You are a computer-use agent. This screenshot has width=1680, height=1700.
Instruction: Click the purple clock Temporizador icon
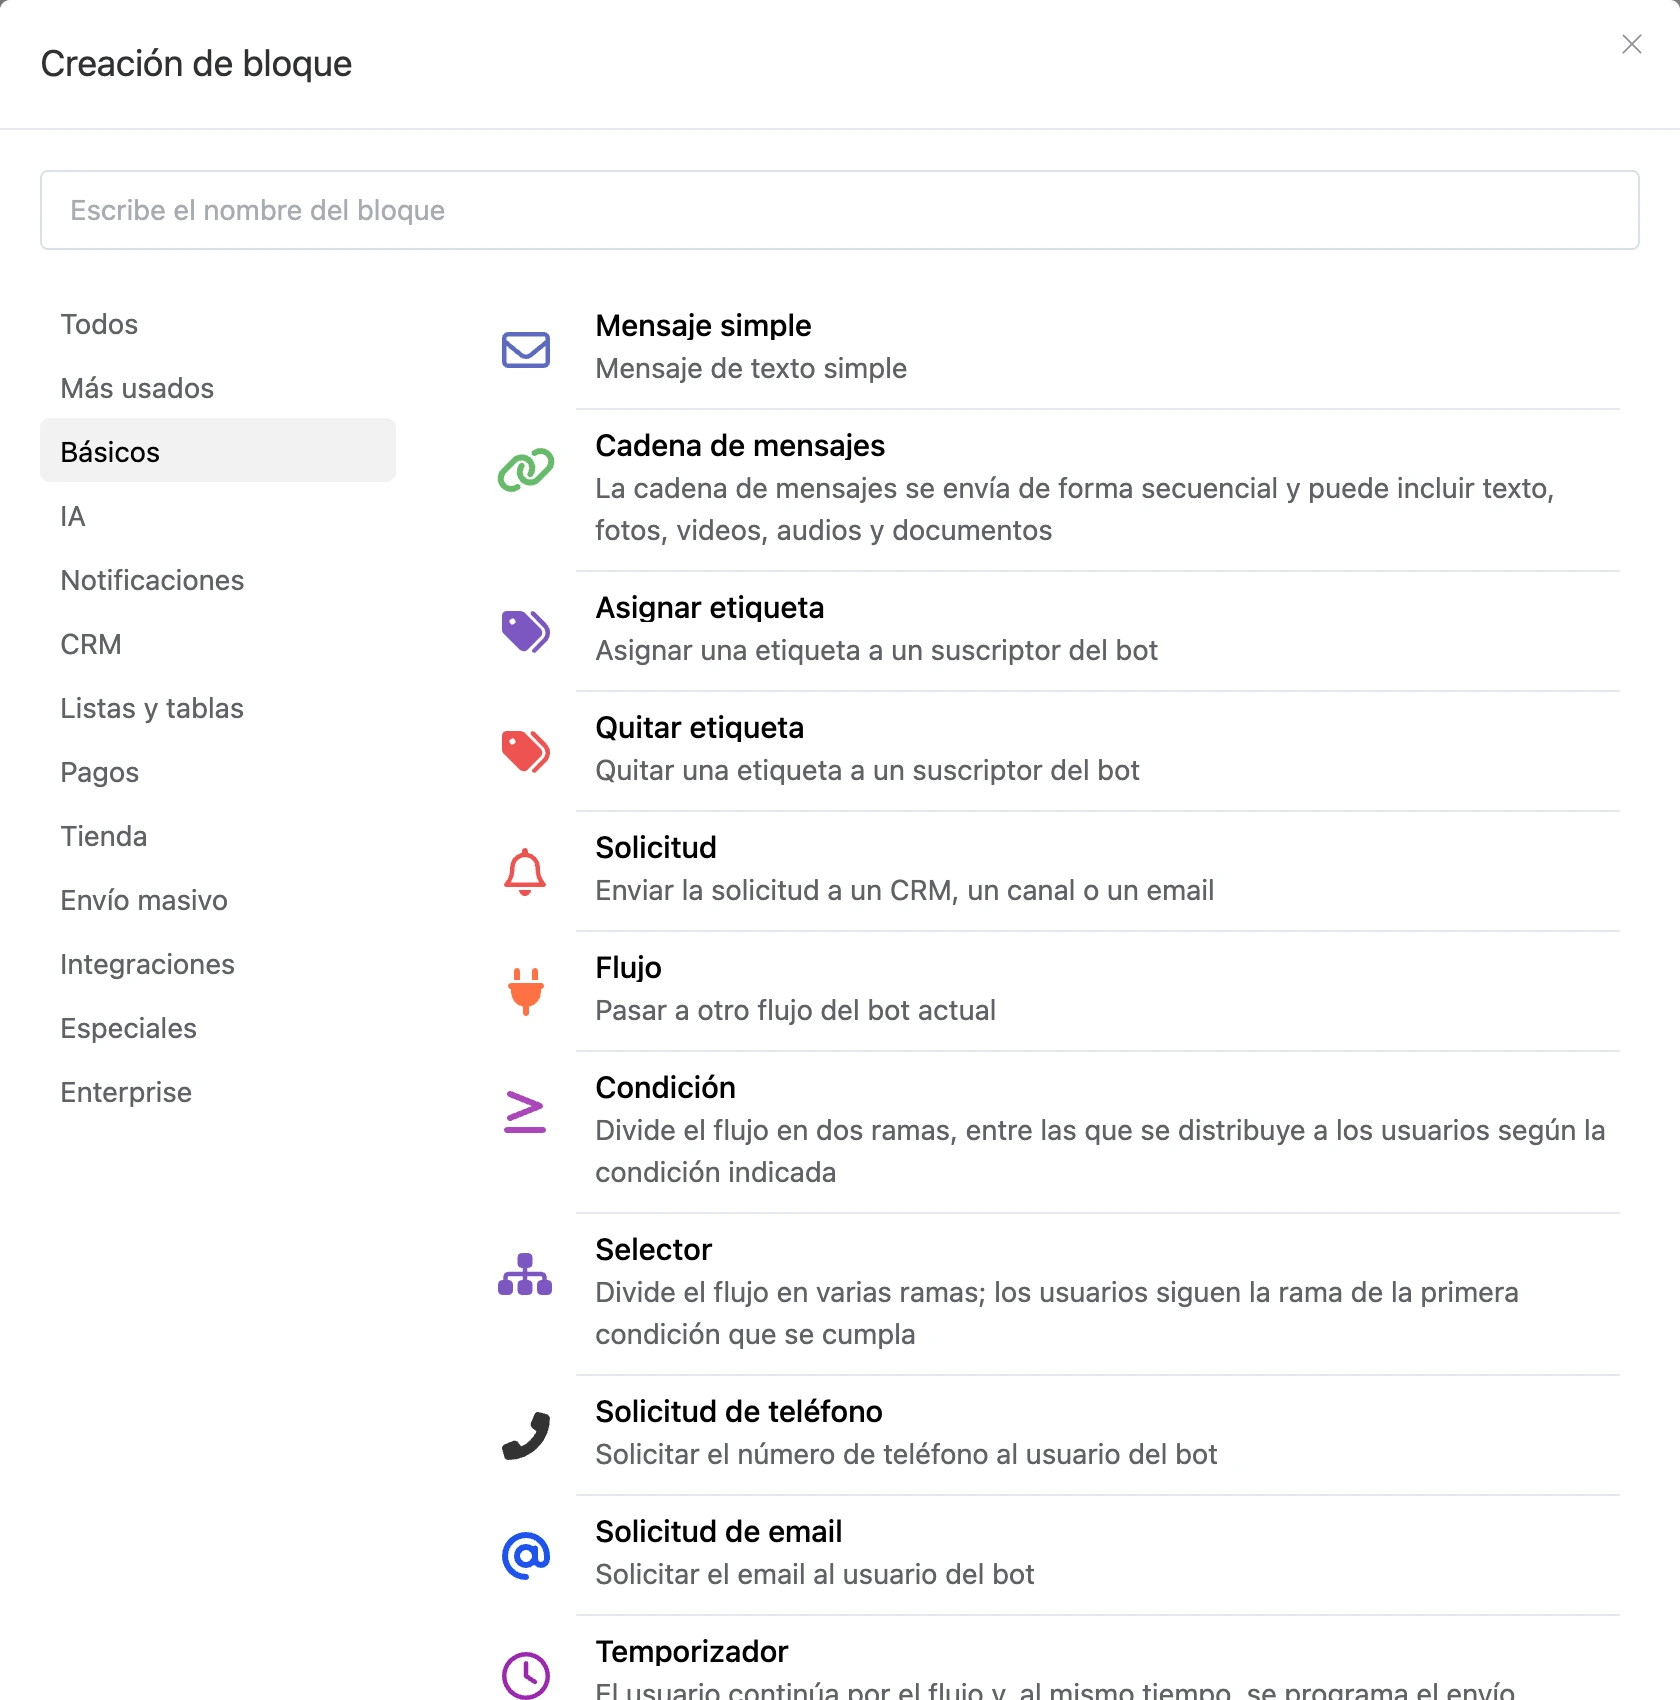[x=525, y=1675]
